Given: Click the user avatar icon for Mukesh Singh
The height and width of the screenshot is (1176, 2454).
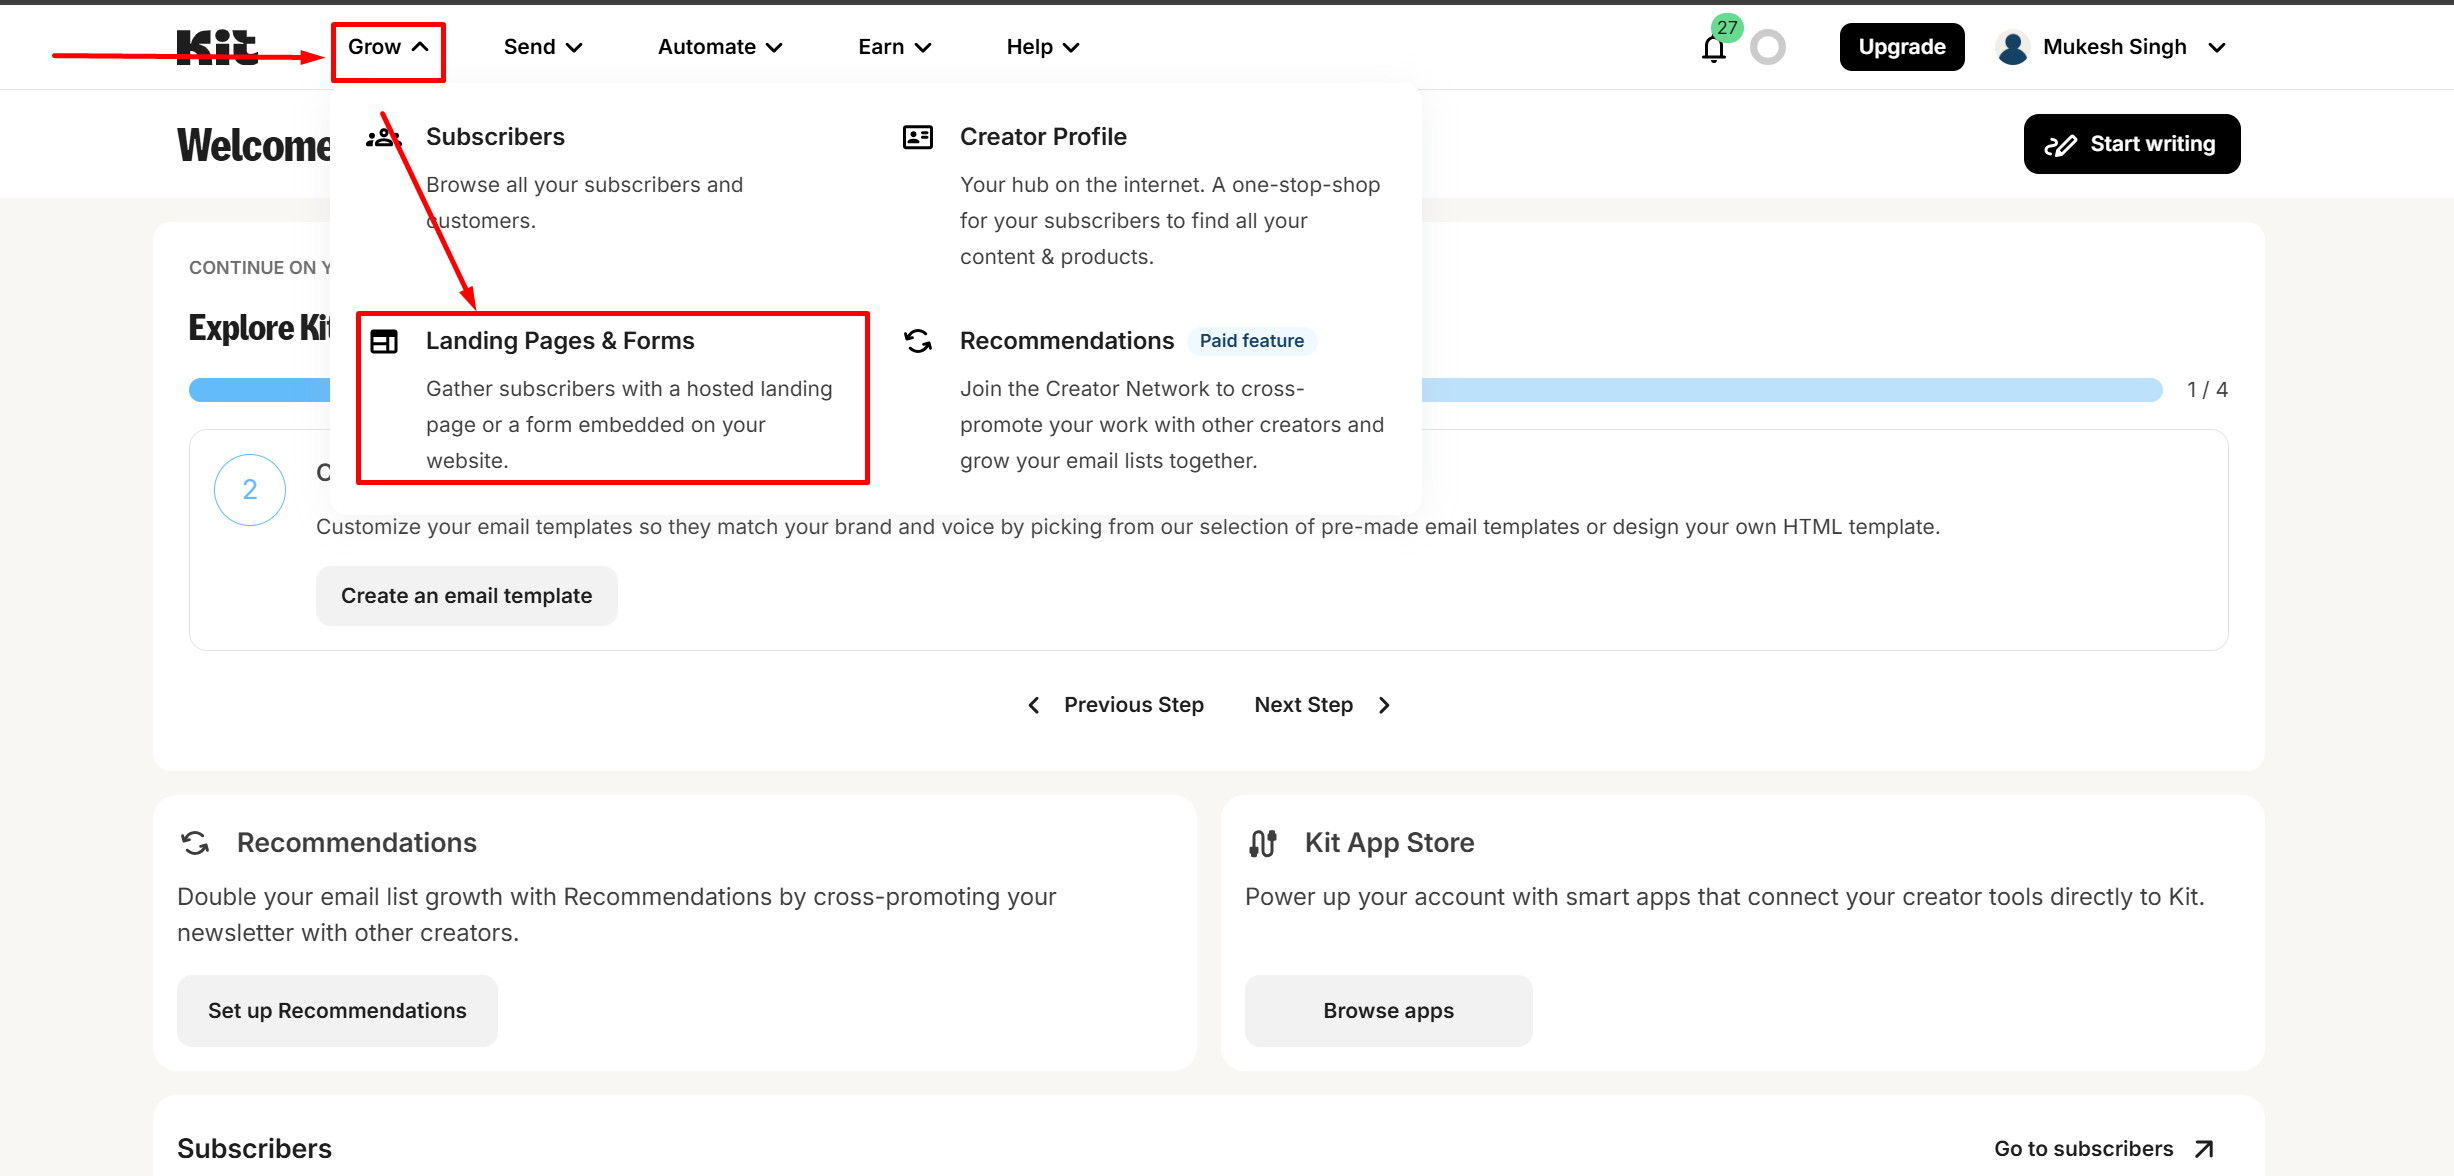Looking at the screenshot, I should (x=2012, y=47).
